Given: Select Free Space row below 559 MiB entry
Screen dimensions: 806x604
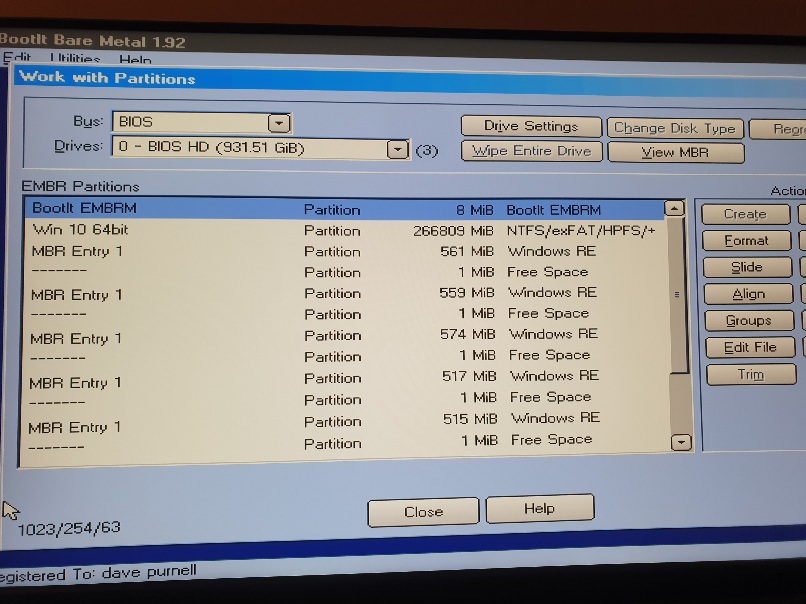Looking at the screenshot, I should (x=345, y=314).
